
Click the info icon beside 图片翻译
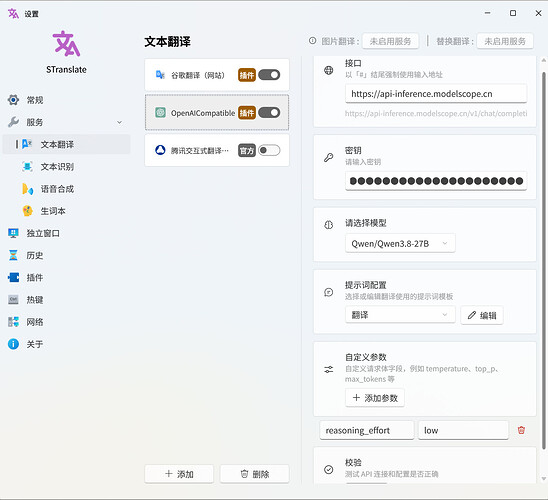pos(312,41)
